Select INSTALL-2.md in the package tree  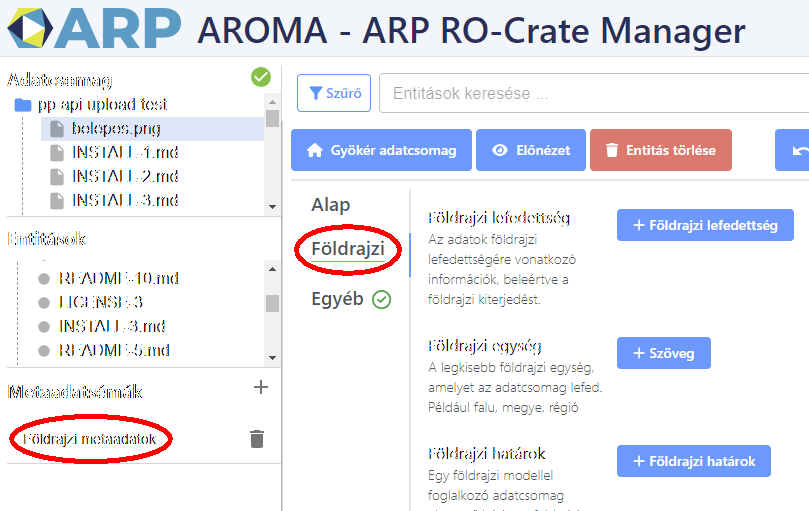point(125,177)
